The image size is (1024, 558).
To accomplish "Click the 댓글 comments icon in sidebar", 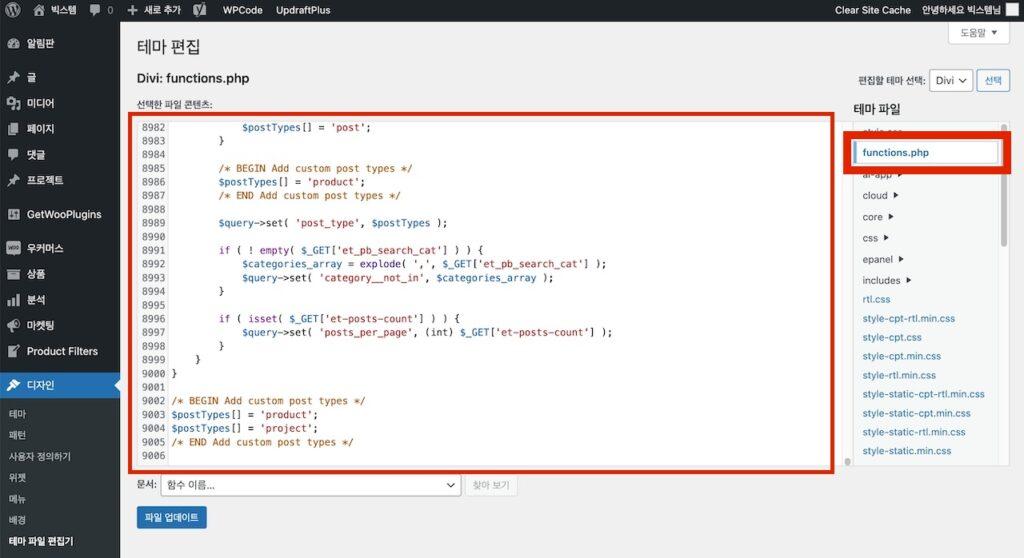I will coord(14,154).
